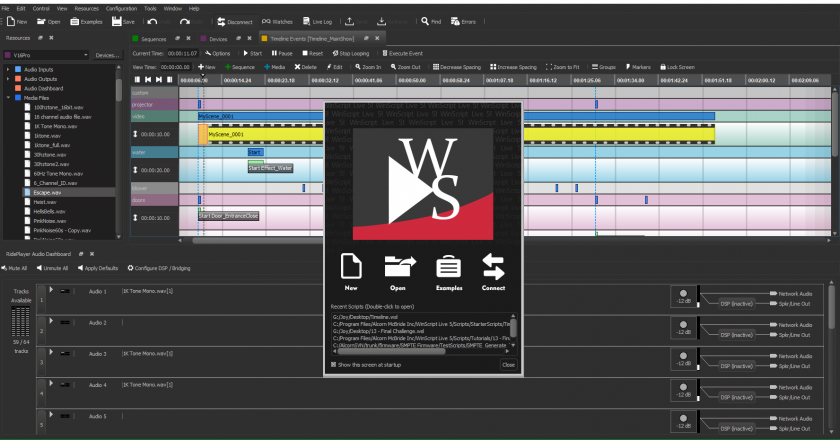
Task: Open the File menu
Action: (x=5, y=9)
